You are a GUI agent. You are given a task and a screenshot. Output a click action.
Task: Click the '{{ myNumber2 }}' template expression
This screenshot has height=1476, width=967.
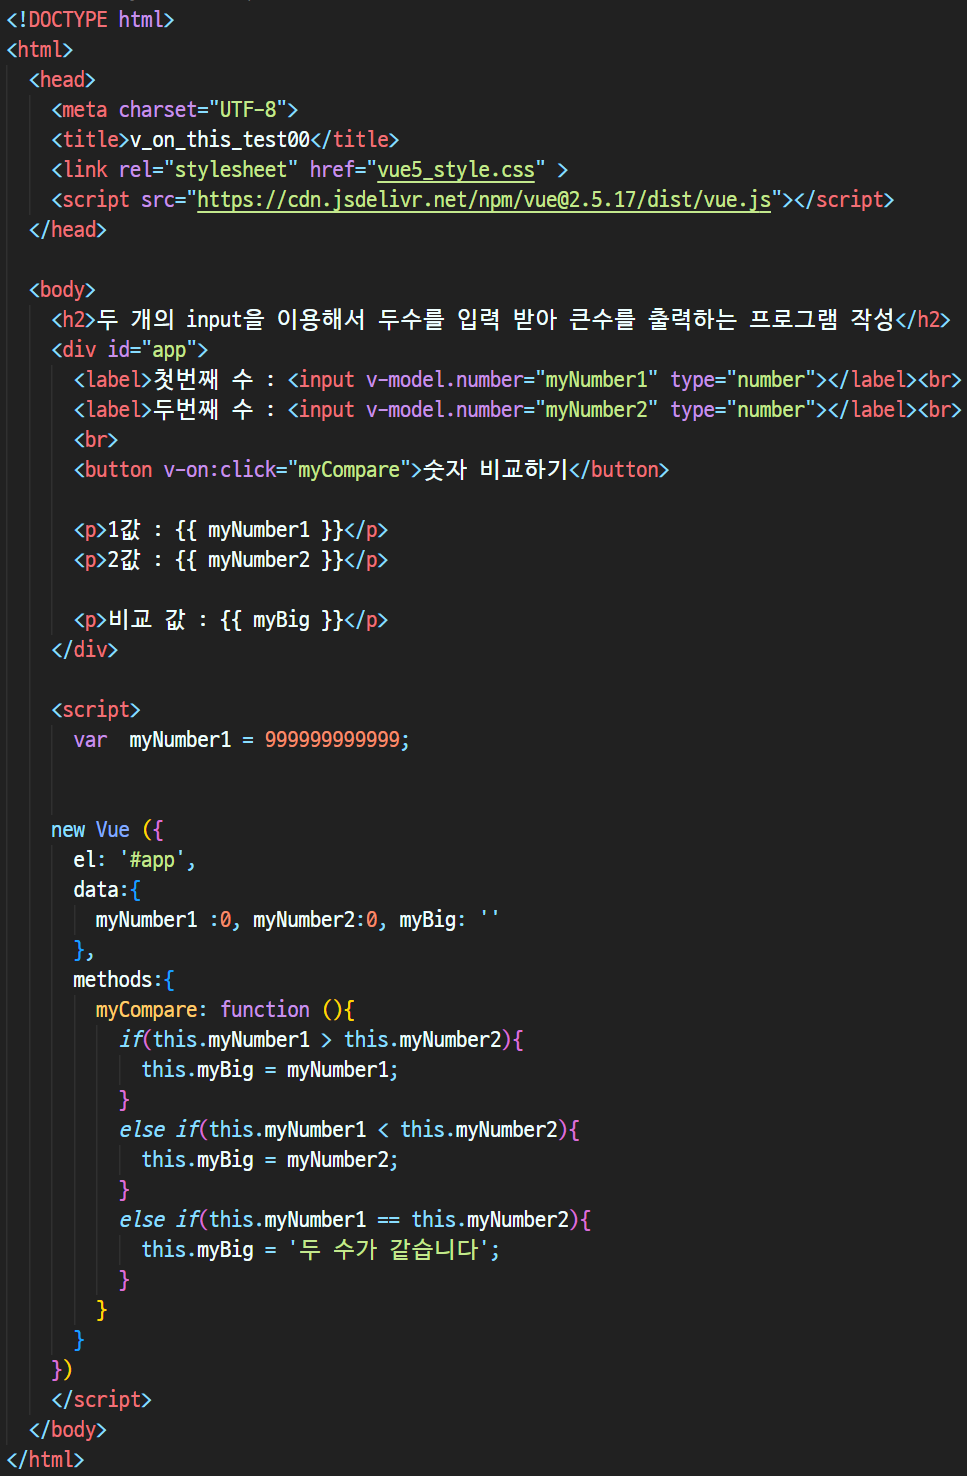(x=259, y=560)
